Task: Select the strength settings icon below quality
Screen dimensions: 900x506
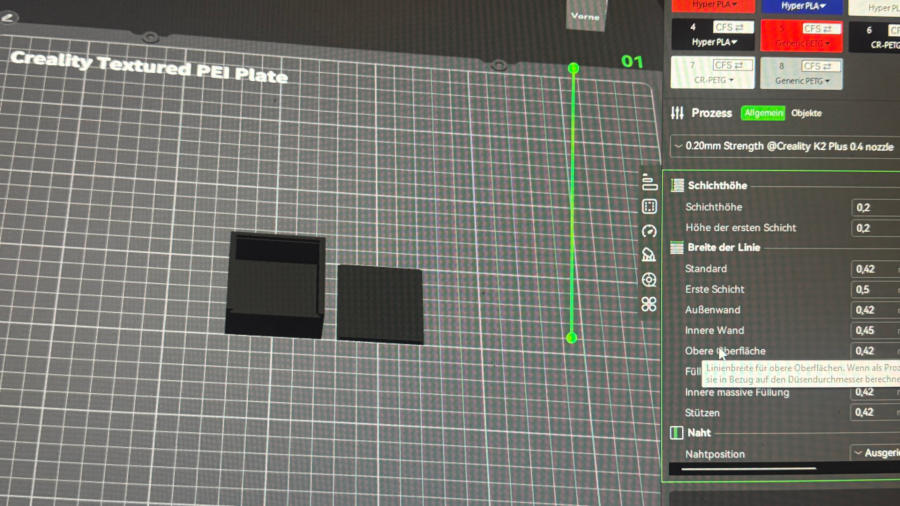Action: (649, 207)
